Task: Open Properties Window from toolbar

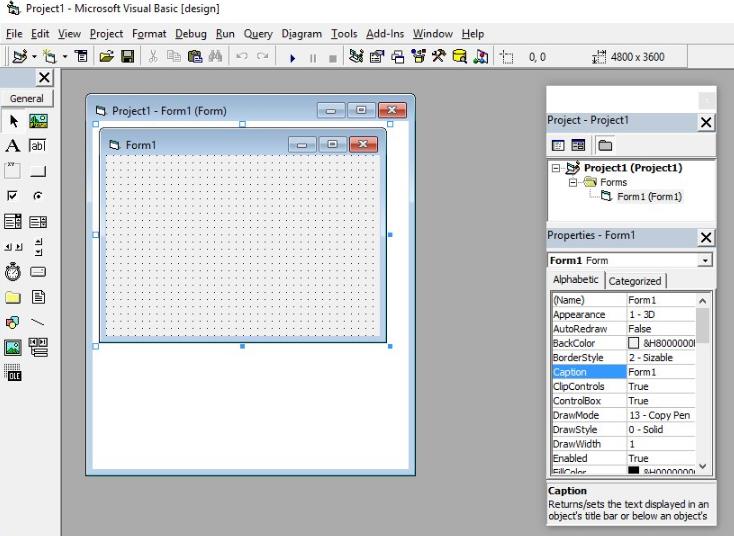Action: click(377, 57)
